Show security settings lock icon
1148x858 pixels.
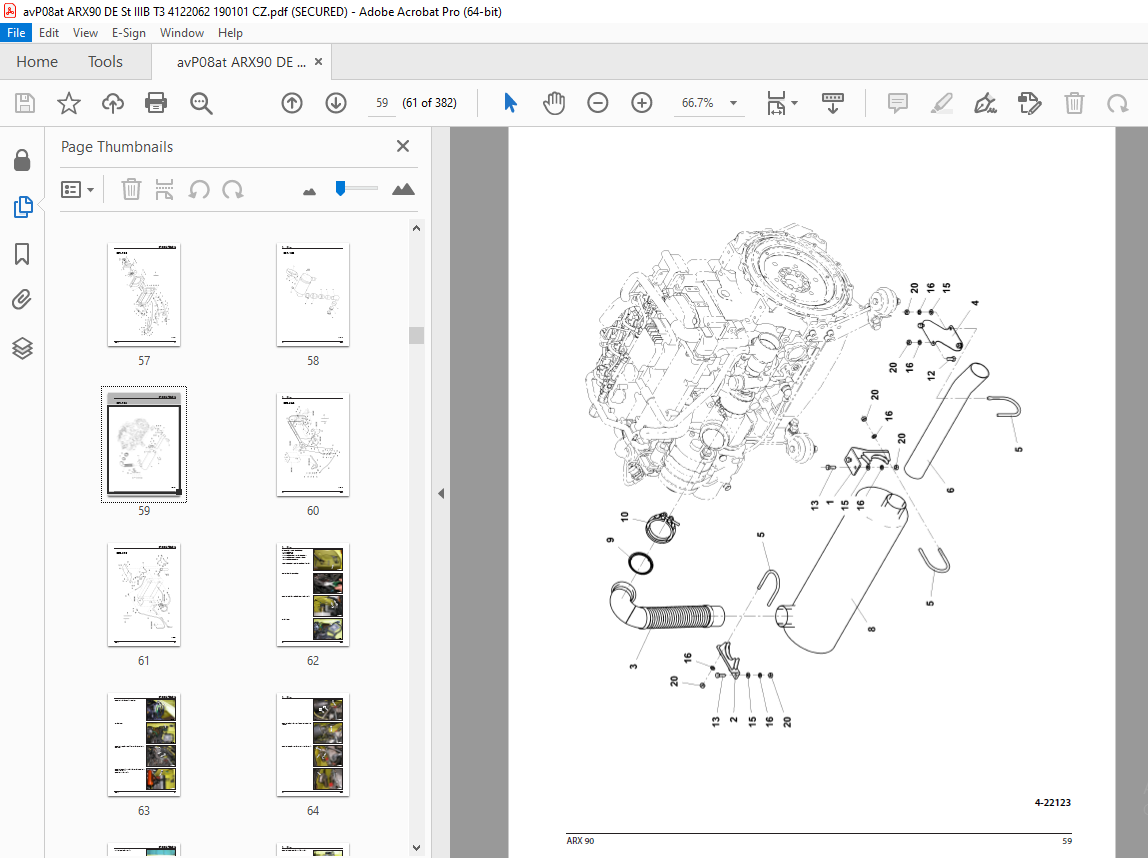tap(22, 160)
